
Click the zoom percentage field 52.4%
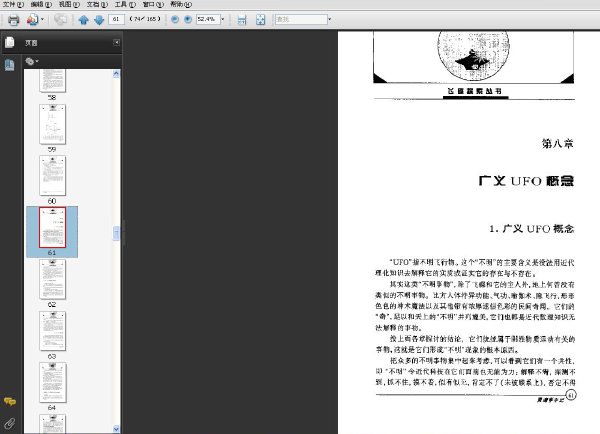pyautogui.click(x=208, y=19)
